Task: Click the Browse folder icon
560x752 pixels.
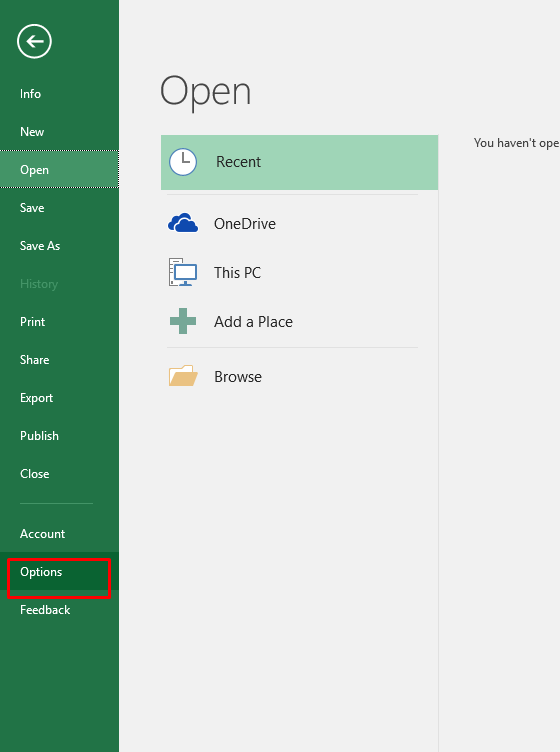Action: coord(183,376)
